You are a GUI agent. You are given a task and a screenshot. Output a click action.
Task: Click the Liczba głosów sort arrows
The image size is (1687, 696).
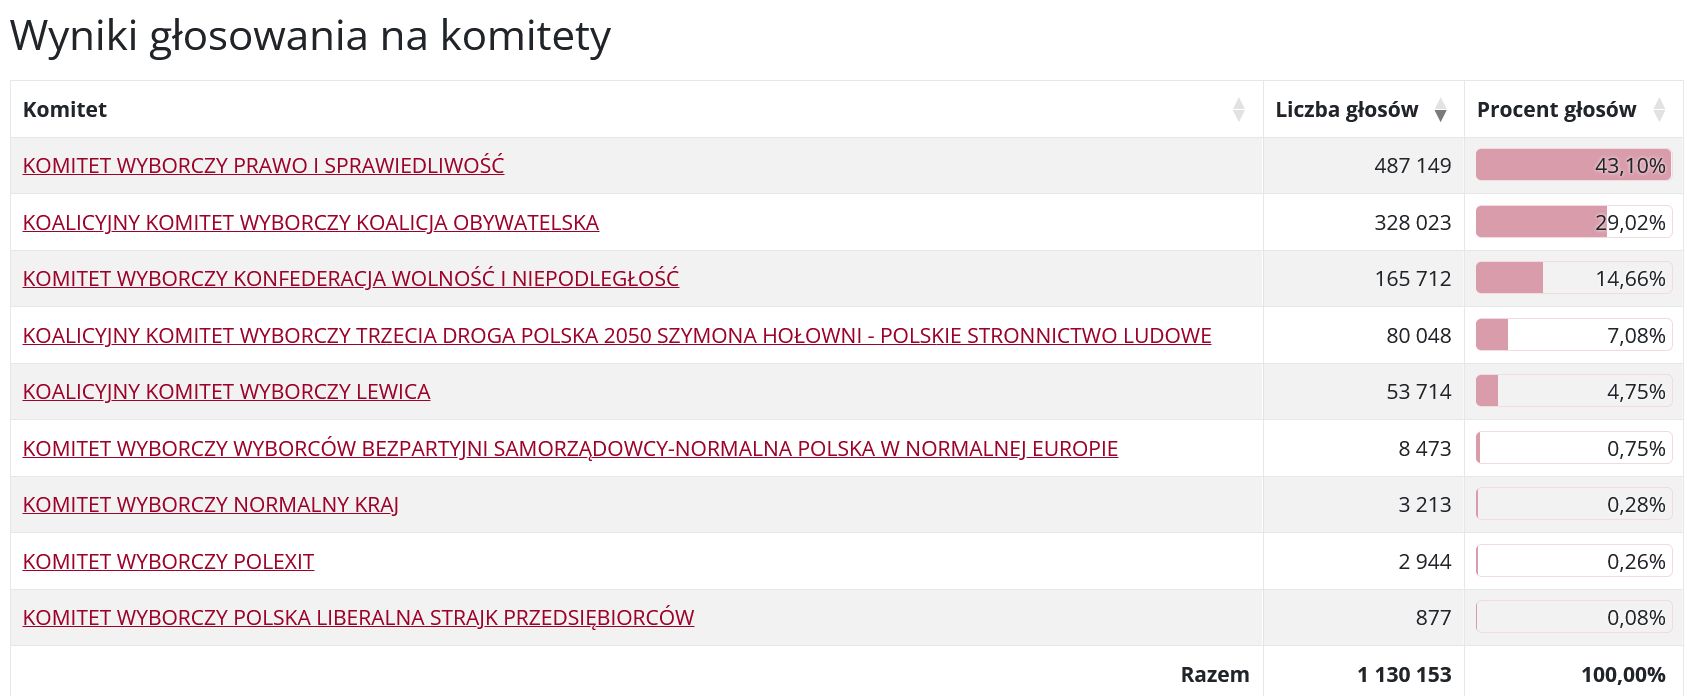pyautogui.click(x=1440, y=110)
